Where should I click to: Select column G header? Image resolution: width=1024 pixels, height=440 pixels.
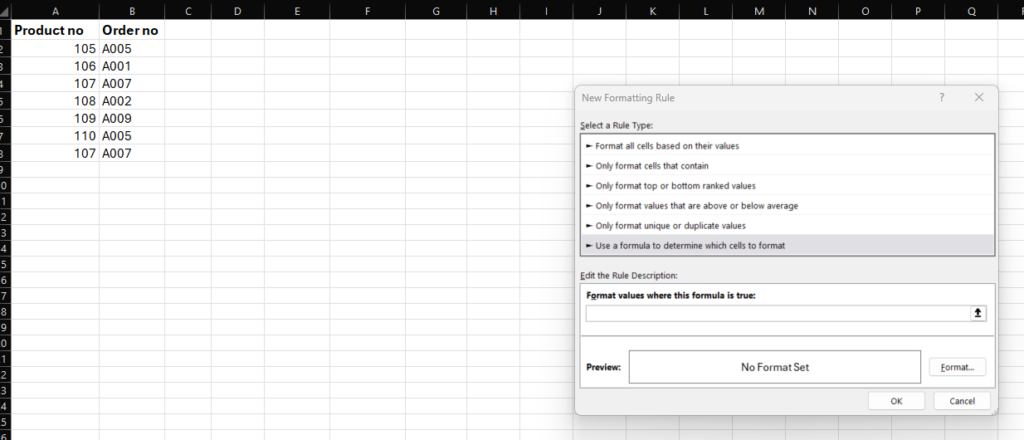(x=436, y=10)
